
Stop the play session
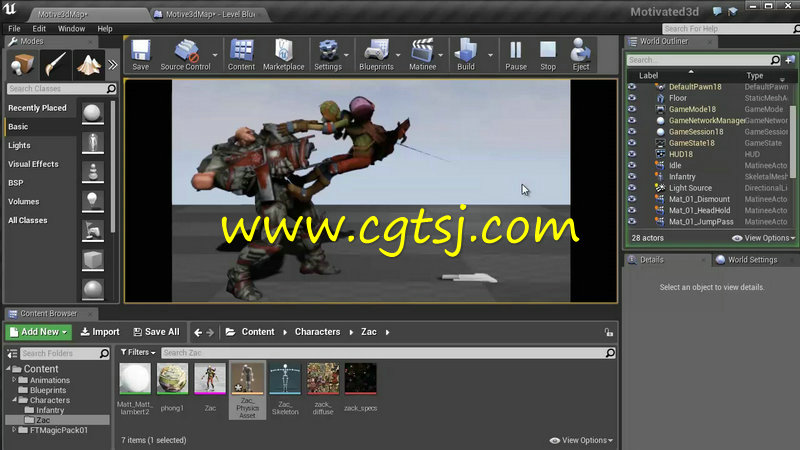(x=548, y=54)
